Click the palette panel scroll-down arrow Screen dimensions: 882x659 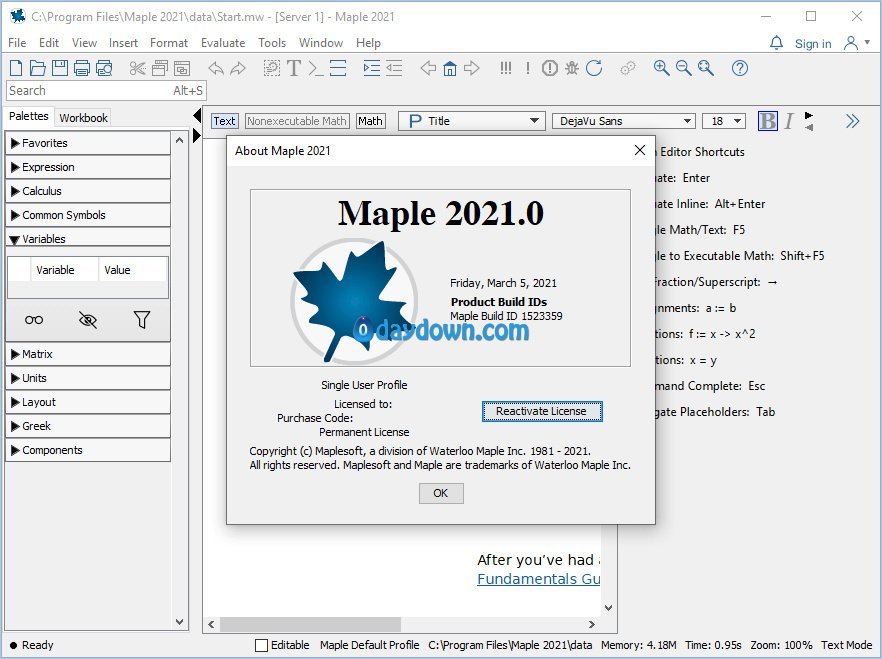[x=179, y=622]
